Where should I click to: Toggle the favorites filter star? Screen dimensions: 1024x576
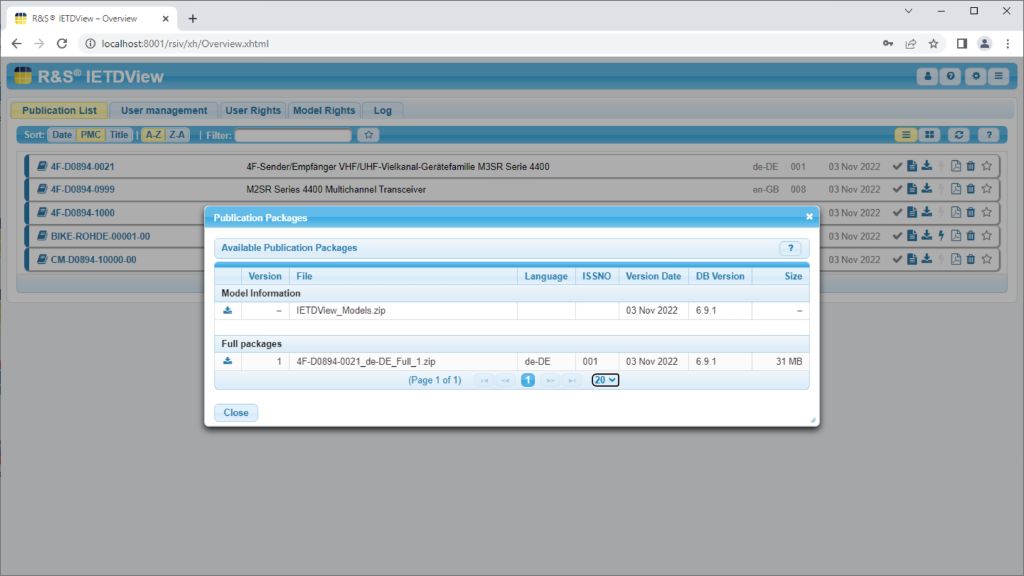368,135
